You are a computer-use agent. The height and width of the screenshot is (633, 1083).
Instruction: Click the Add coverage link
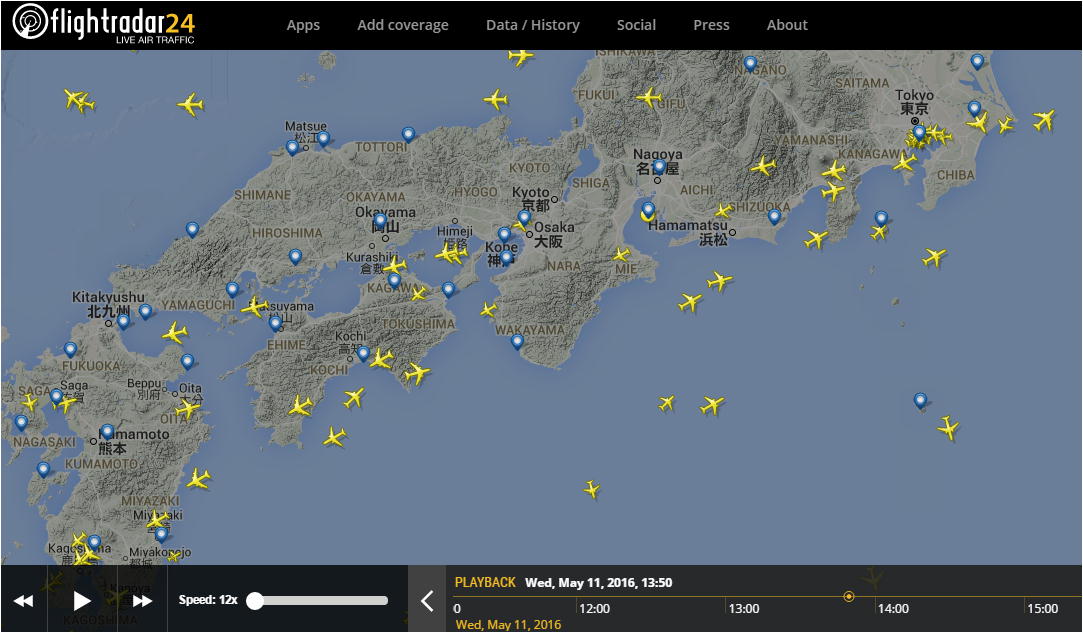(402, 25)
